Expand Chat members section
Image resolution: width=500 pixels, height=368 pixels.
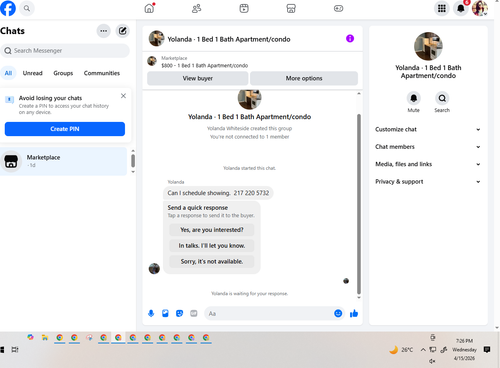point(428,147)
